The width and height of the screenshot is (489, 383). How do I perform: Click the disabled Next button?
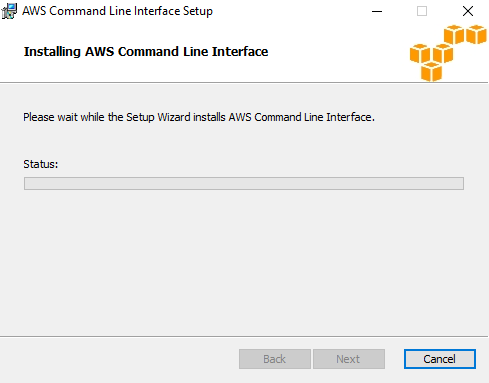click(x=349, y=359)
